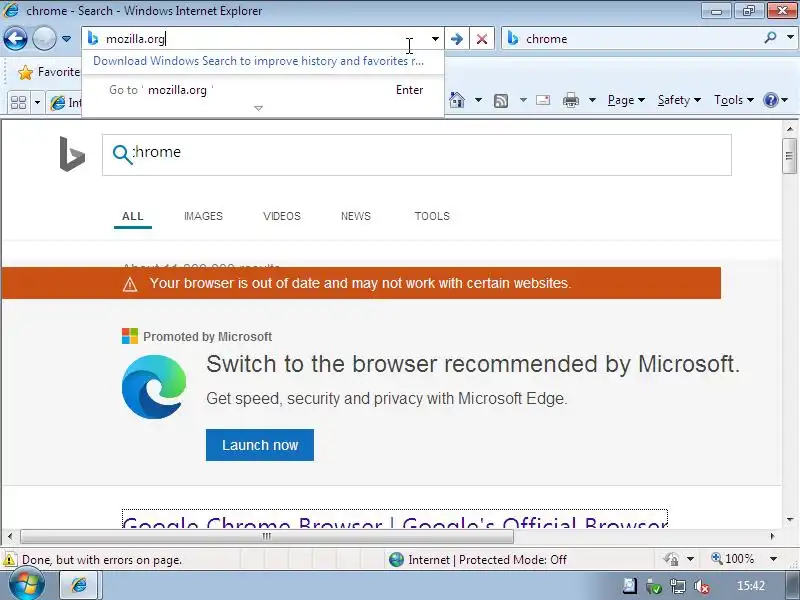Click the horizontal scrollbar thumb

tap(267, 536)
